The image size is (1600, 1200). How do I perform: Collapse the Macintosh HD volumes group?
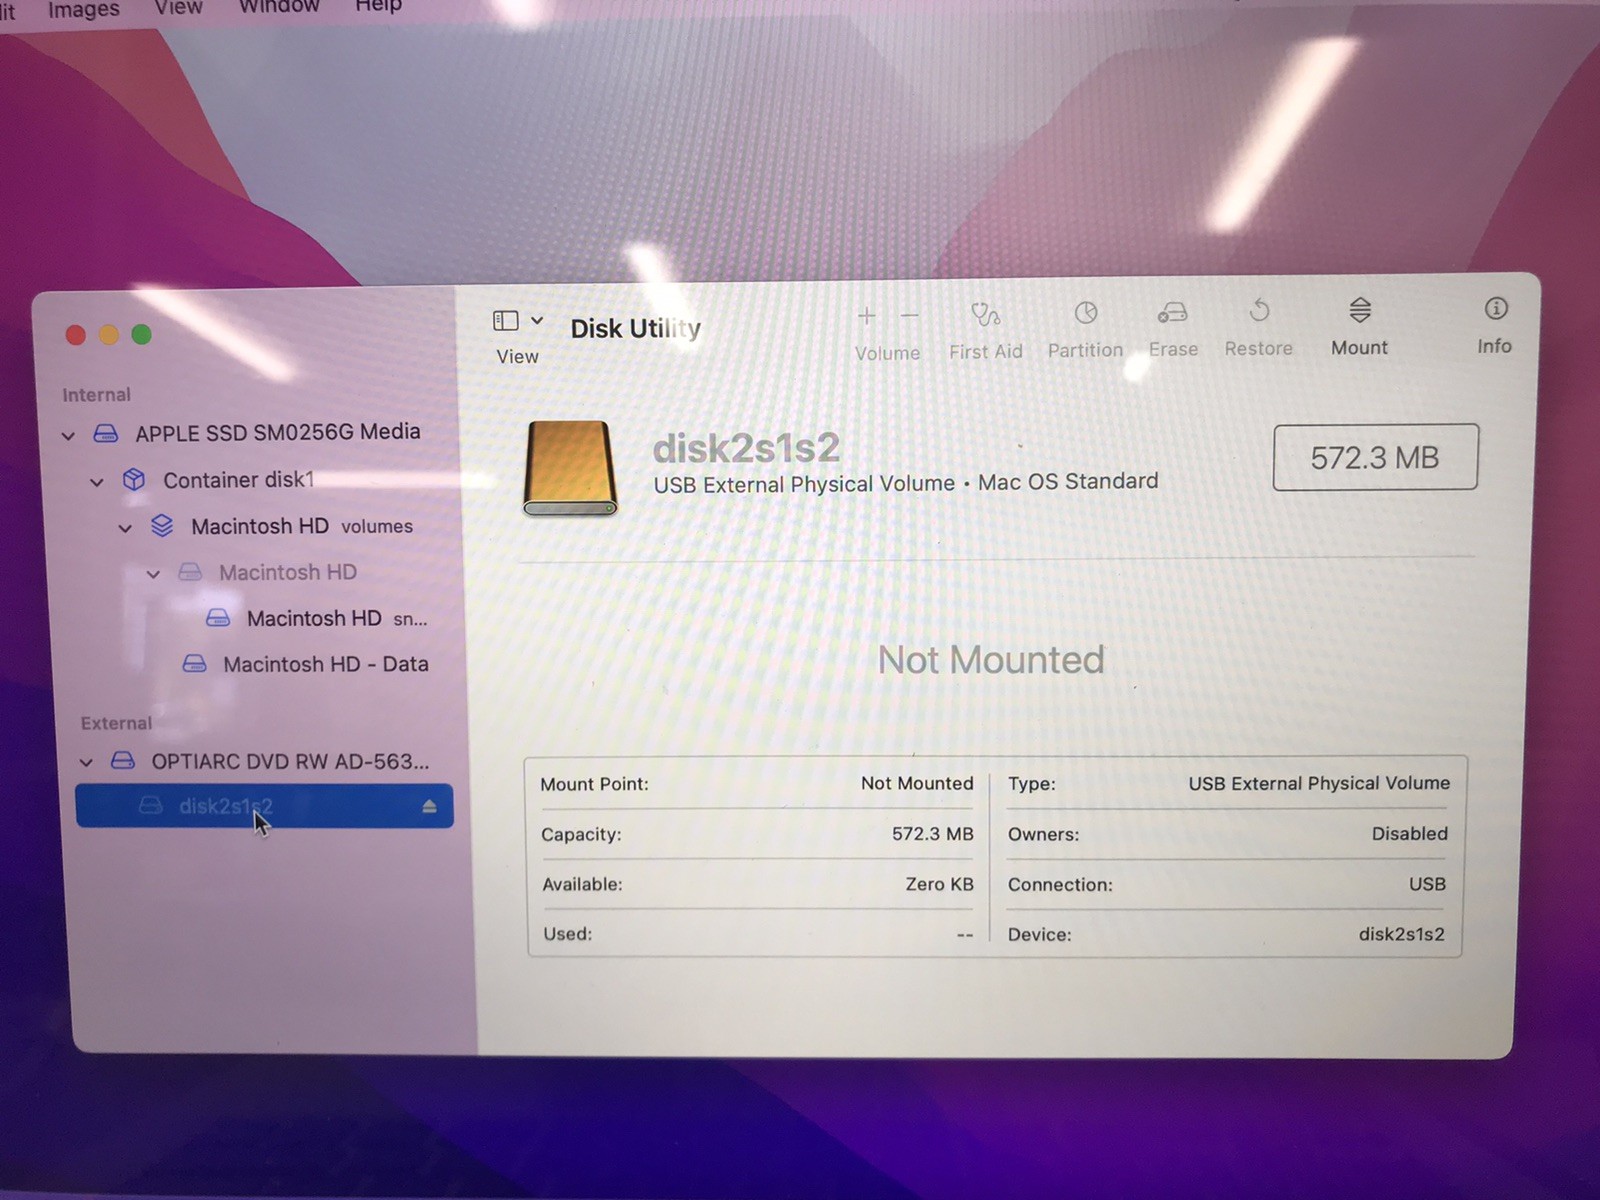pos(125,528)
